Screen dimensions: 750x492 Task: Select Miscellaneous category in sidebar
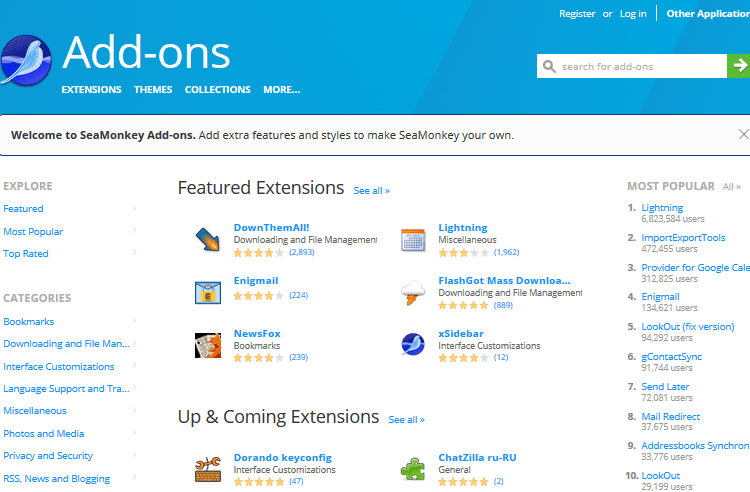[35, 410]
